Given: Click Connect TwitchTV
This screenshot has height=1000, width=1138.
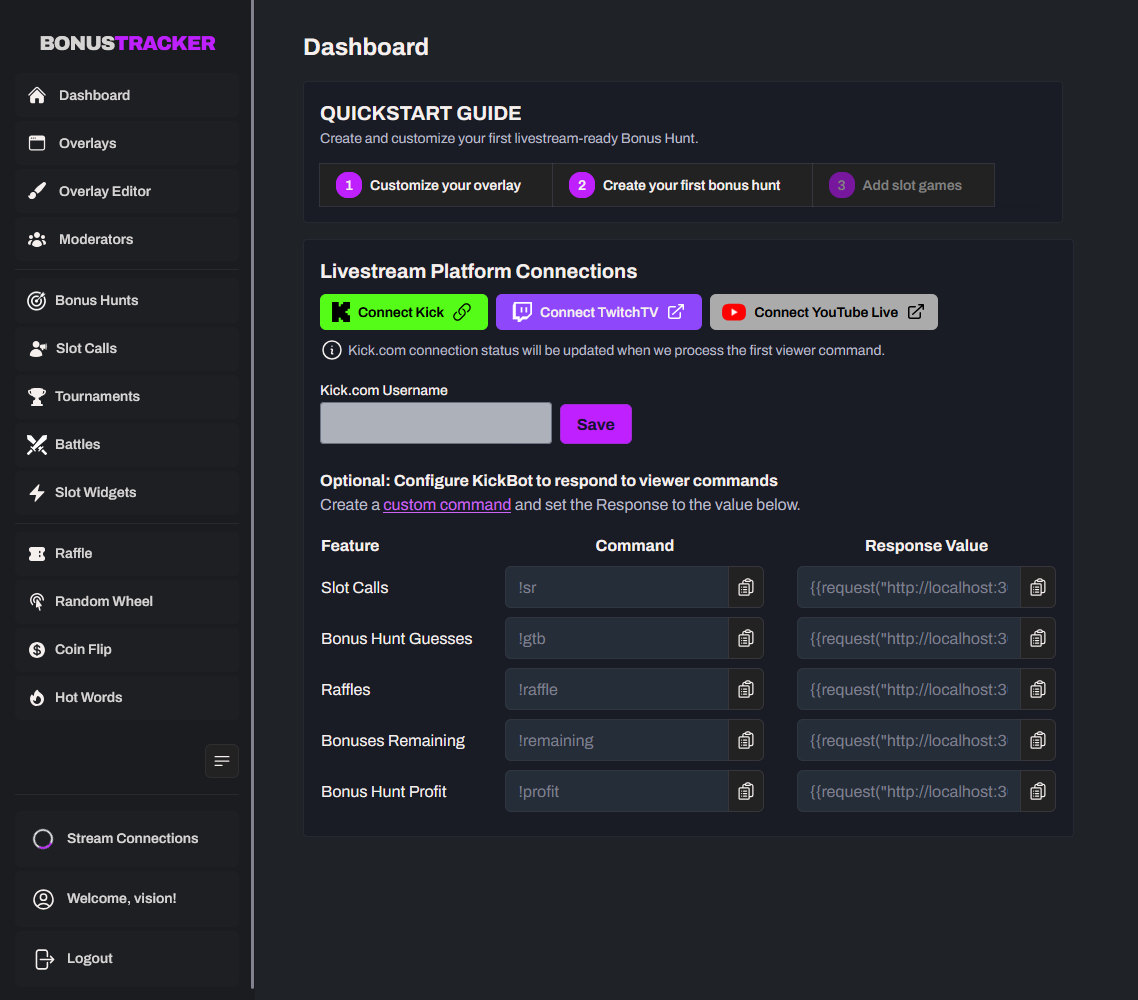Looking at the screenshot, I should 598,311.
